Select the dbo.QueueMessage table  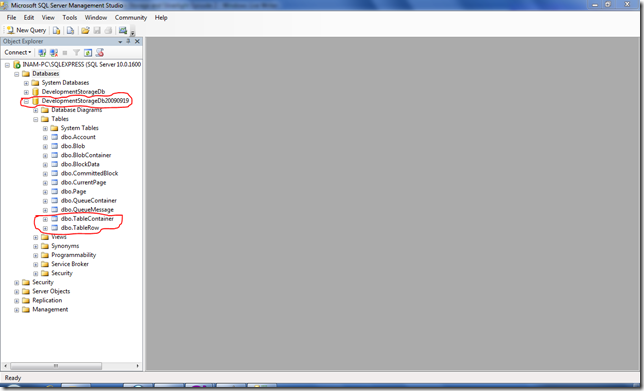(87, 209)
